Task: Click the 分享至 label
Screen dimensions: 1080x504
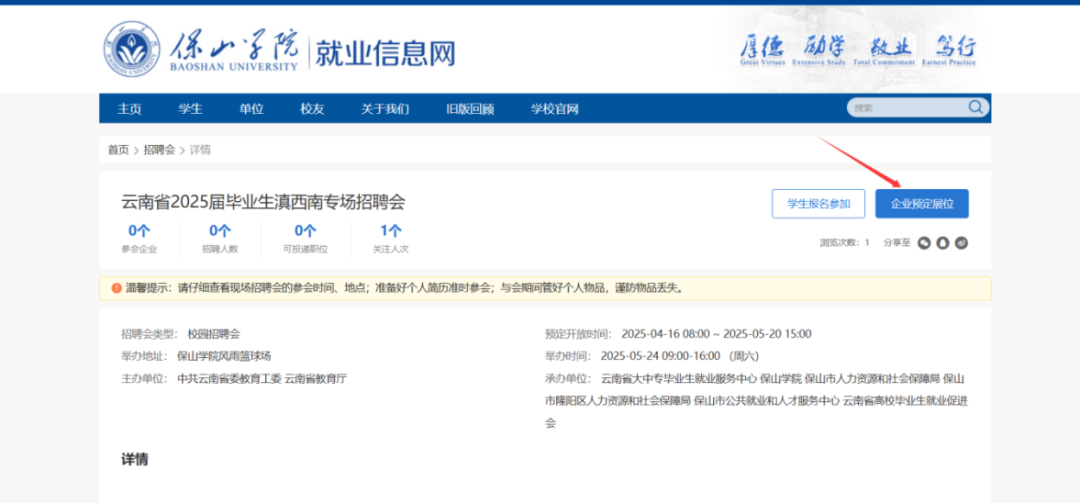Action: tap(897, 242)
